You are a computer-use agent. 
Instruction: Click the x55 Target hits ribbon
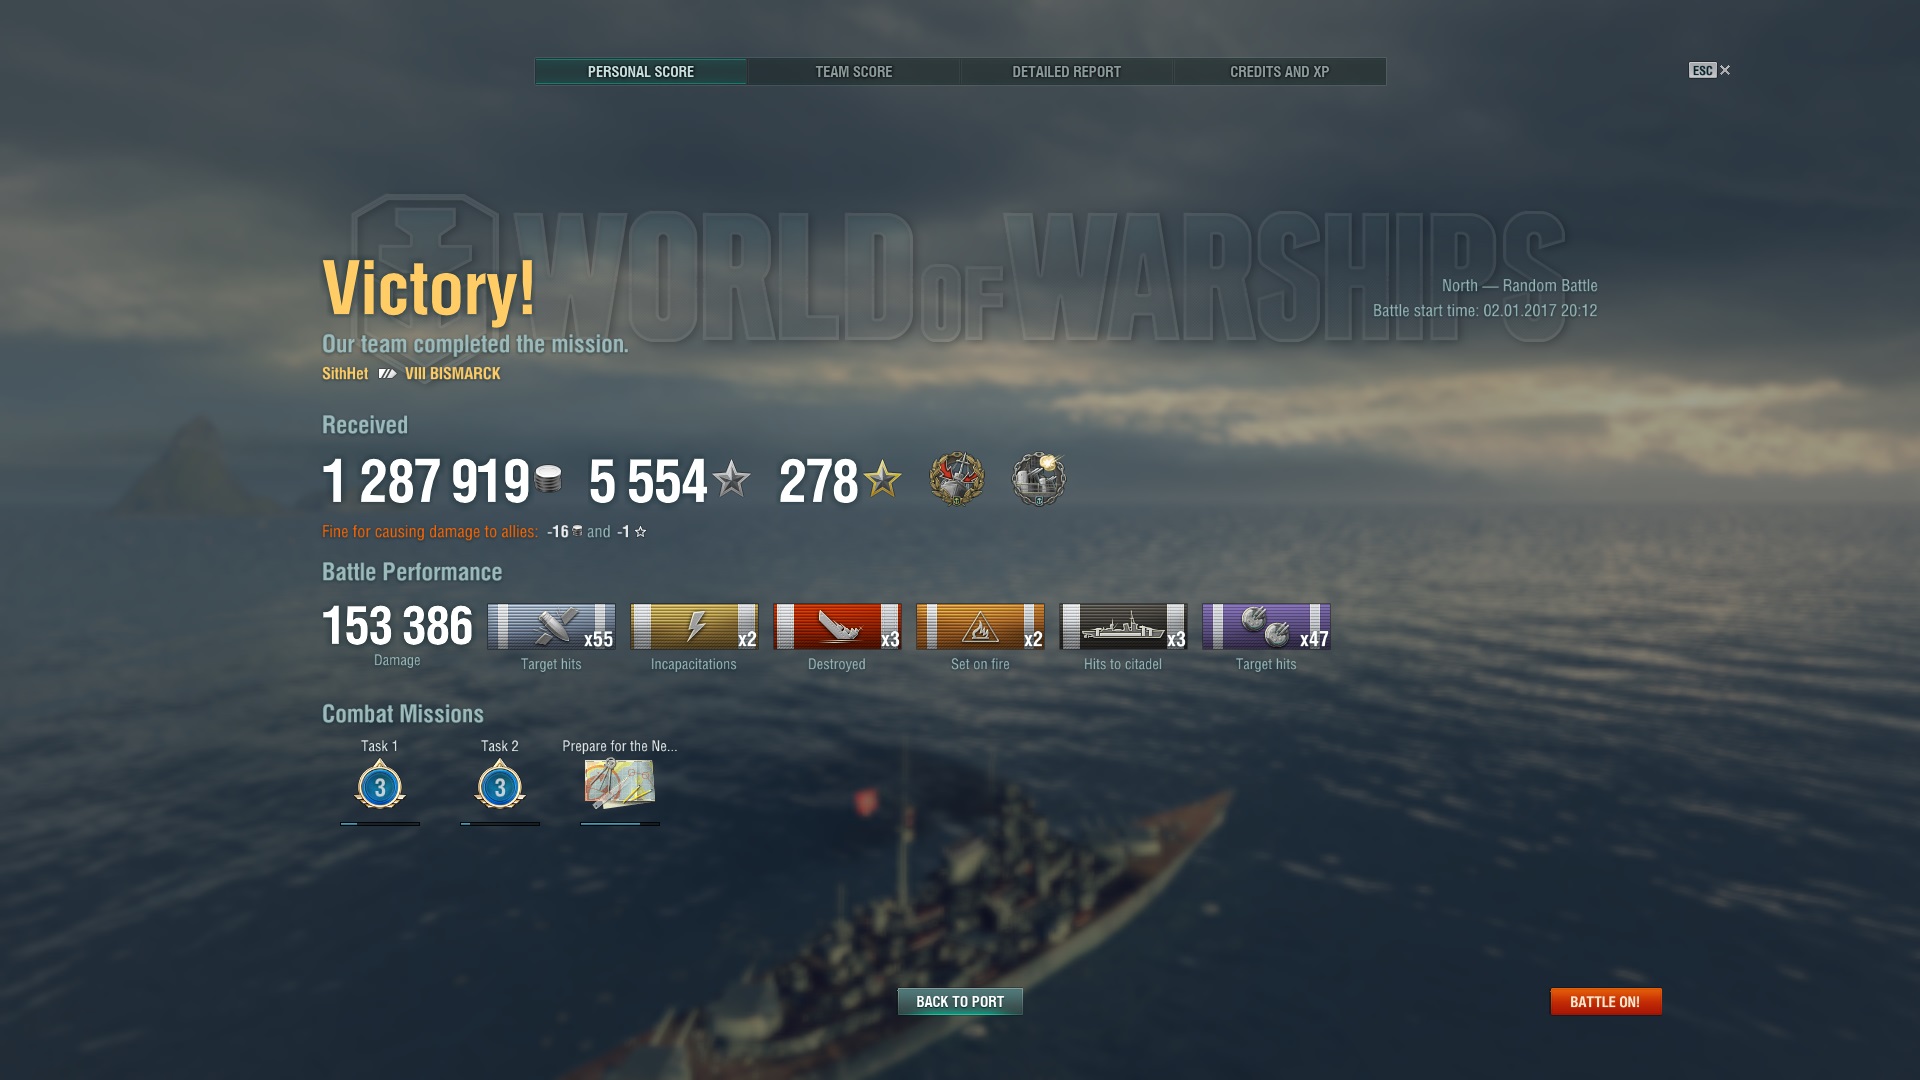tap(551, 626)
